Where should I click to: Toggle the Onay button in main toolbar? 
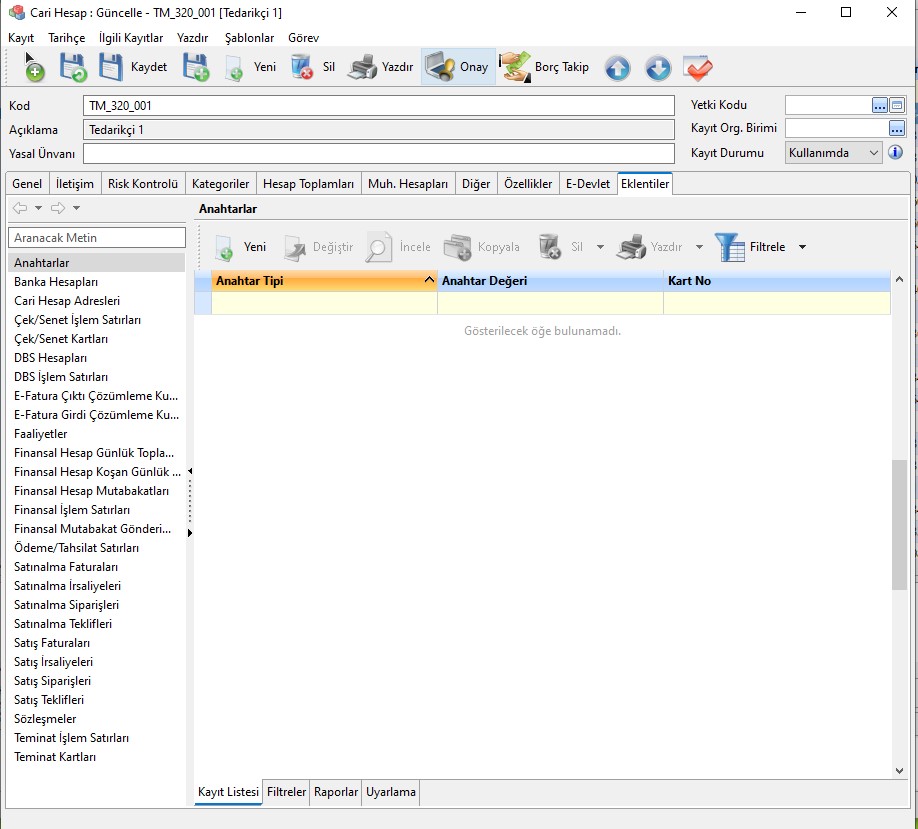458,67
